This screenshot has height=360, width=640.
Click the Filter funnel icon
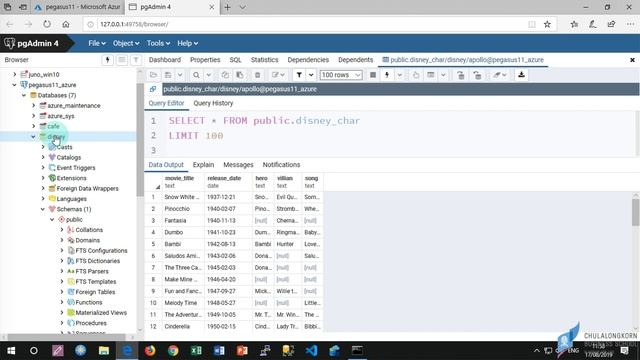pos(299,75)
